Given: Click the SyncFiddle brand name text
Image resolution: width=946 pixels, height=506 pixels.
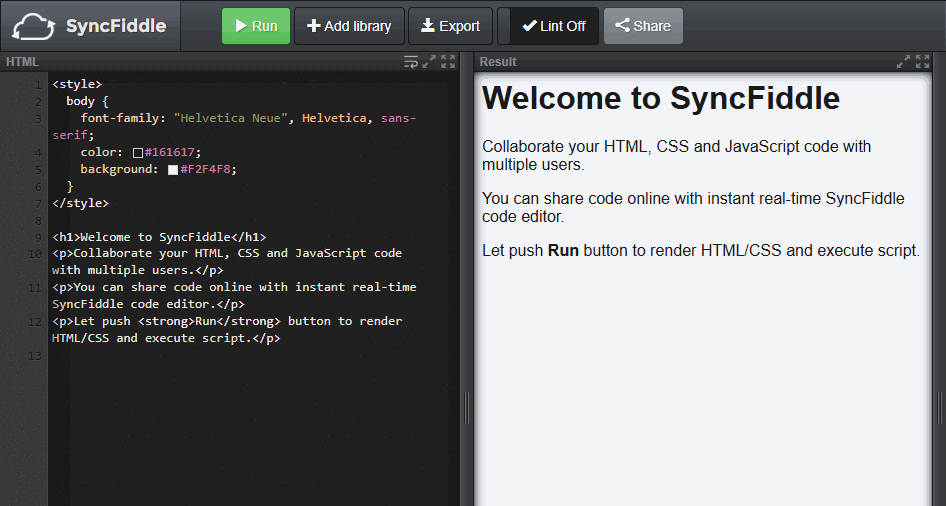Looking at the screenshot, I should coord(116,26).
